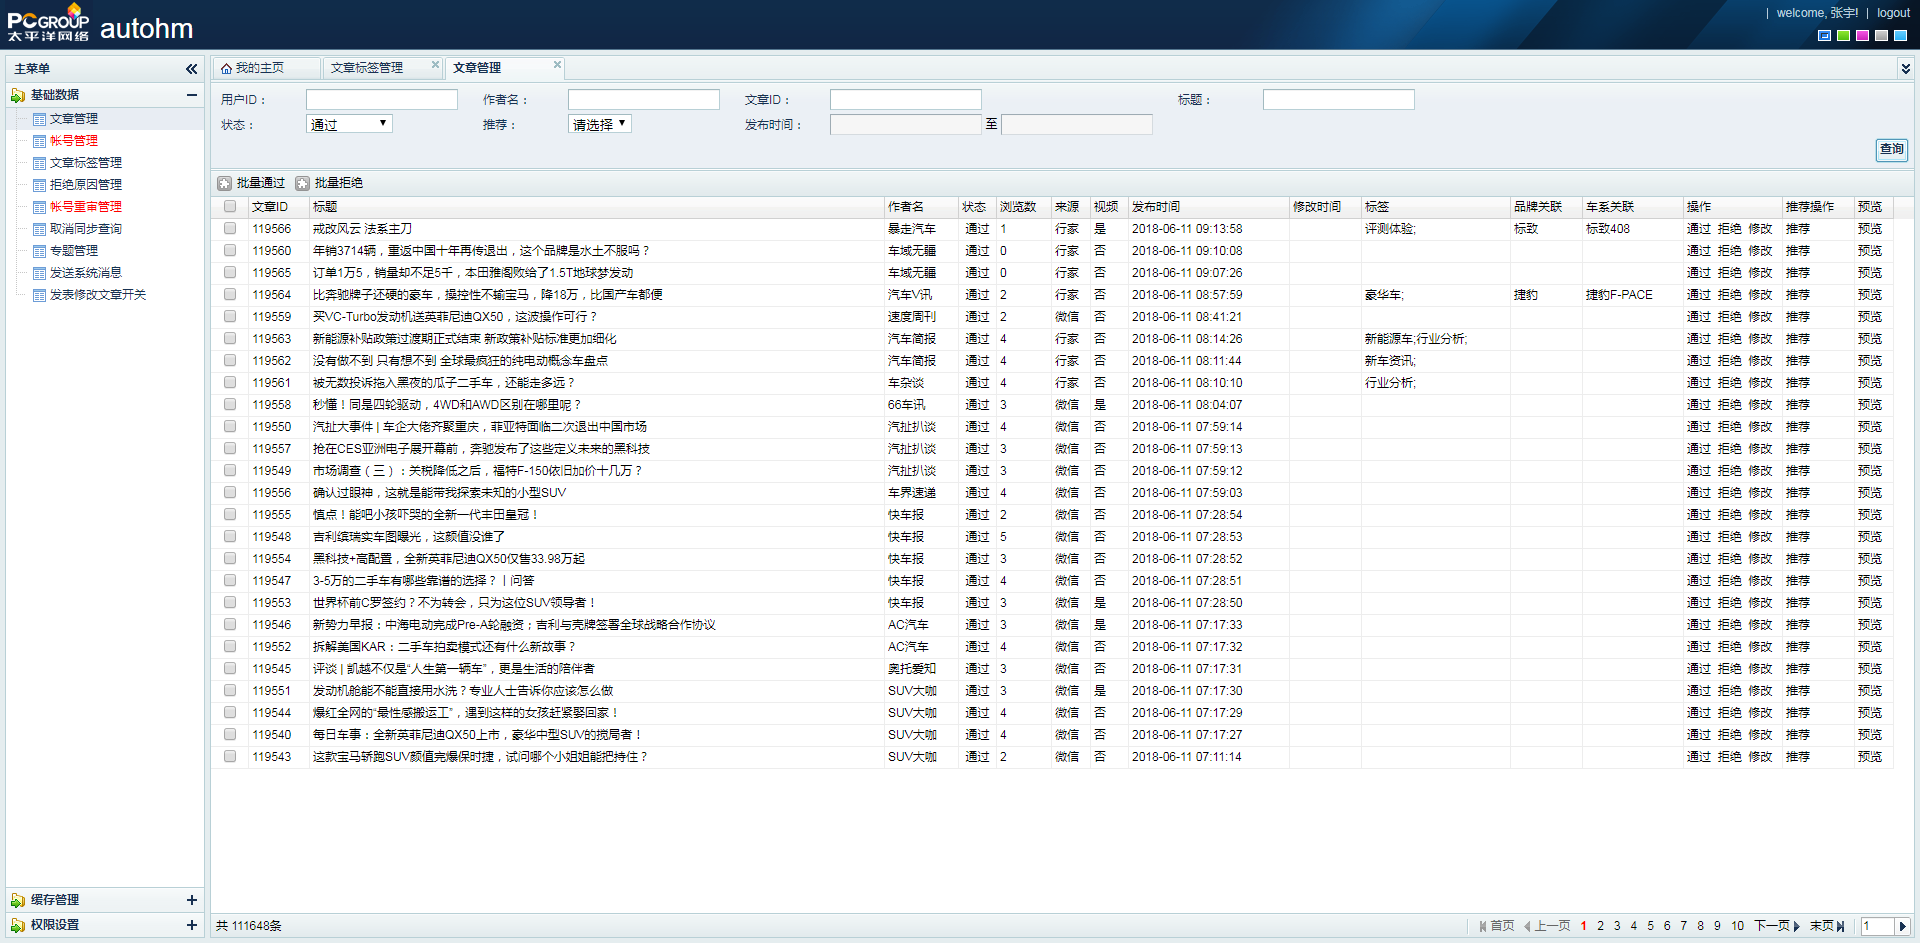The width and height of the screenshot is (1920, 943).
Task: Click the go-to-page arrow beside page input
Action: (1903, 926)
